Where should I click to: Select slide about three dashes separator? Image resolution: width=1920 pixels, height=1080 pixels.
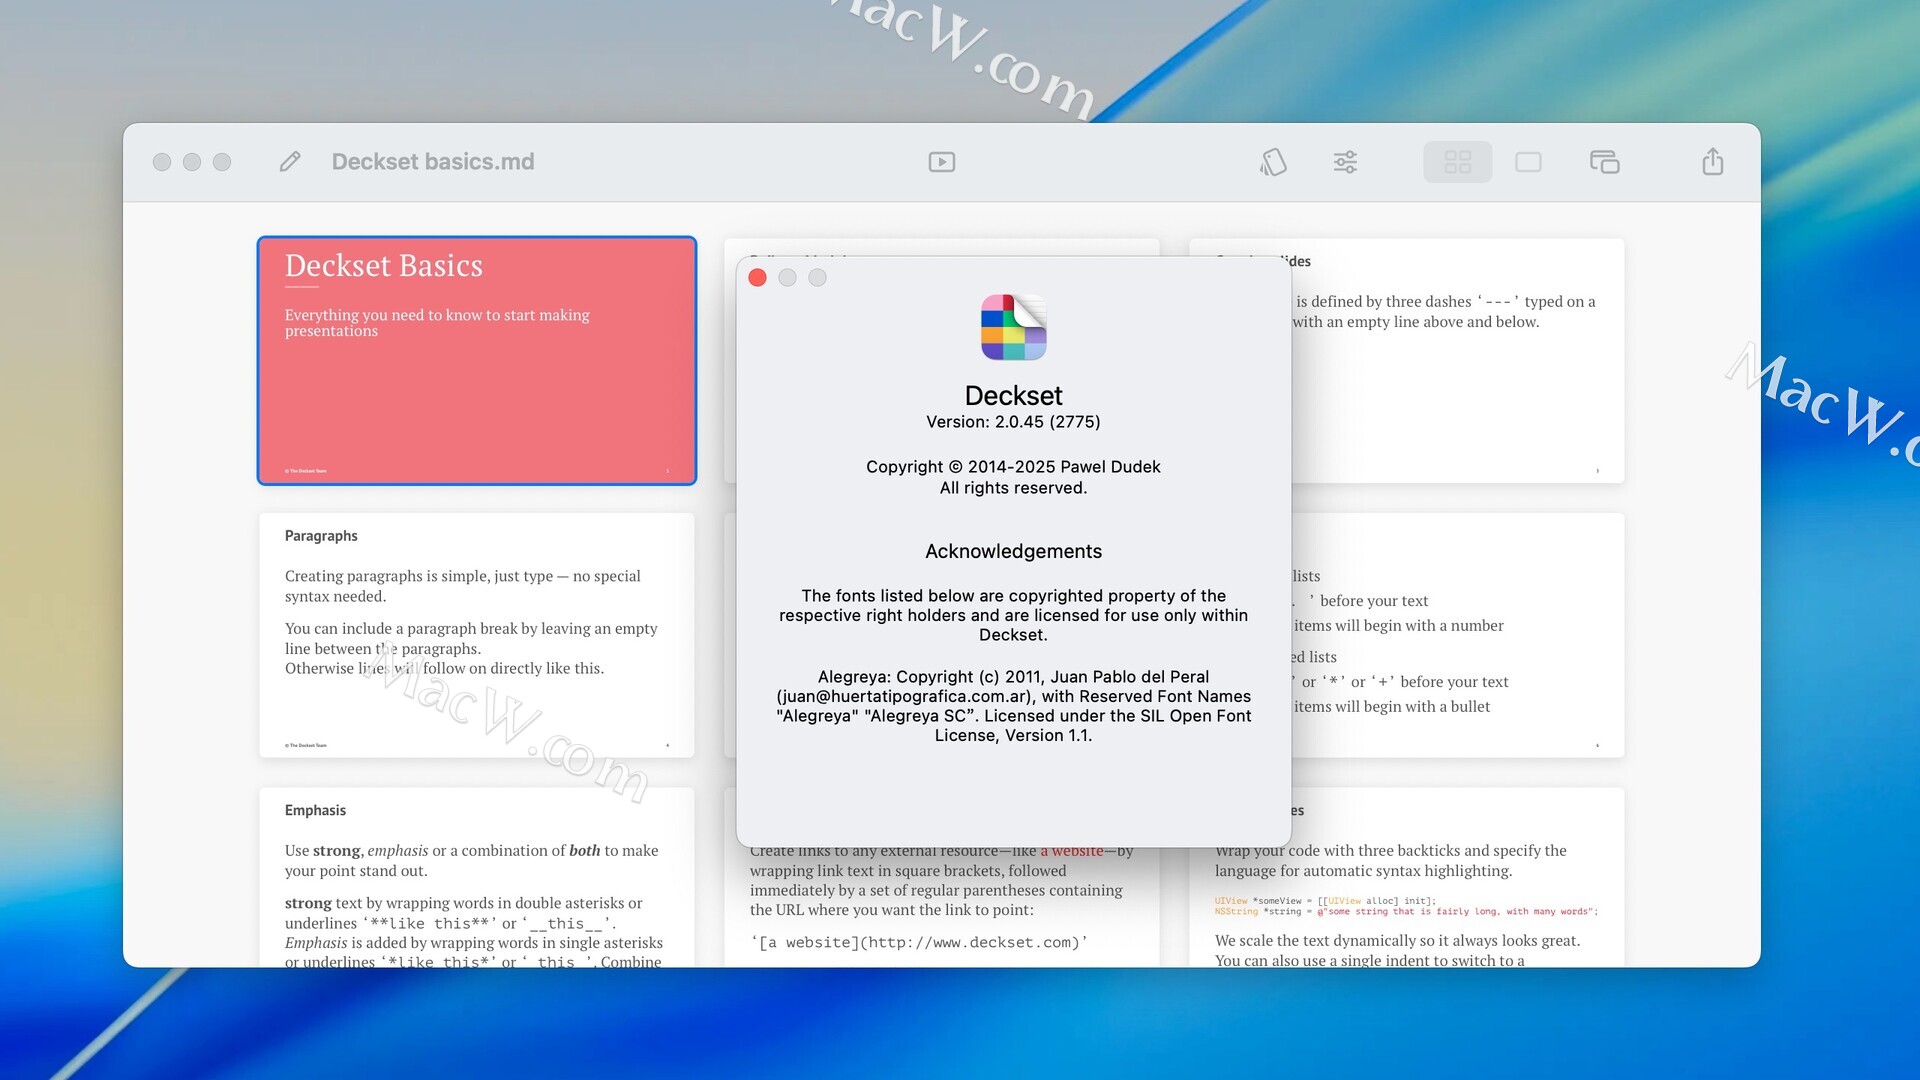point(1456,390)
